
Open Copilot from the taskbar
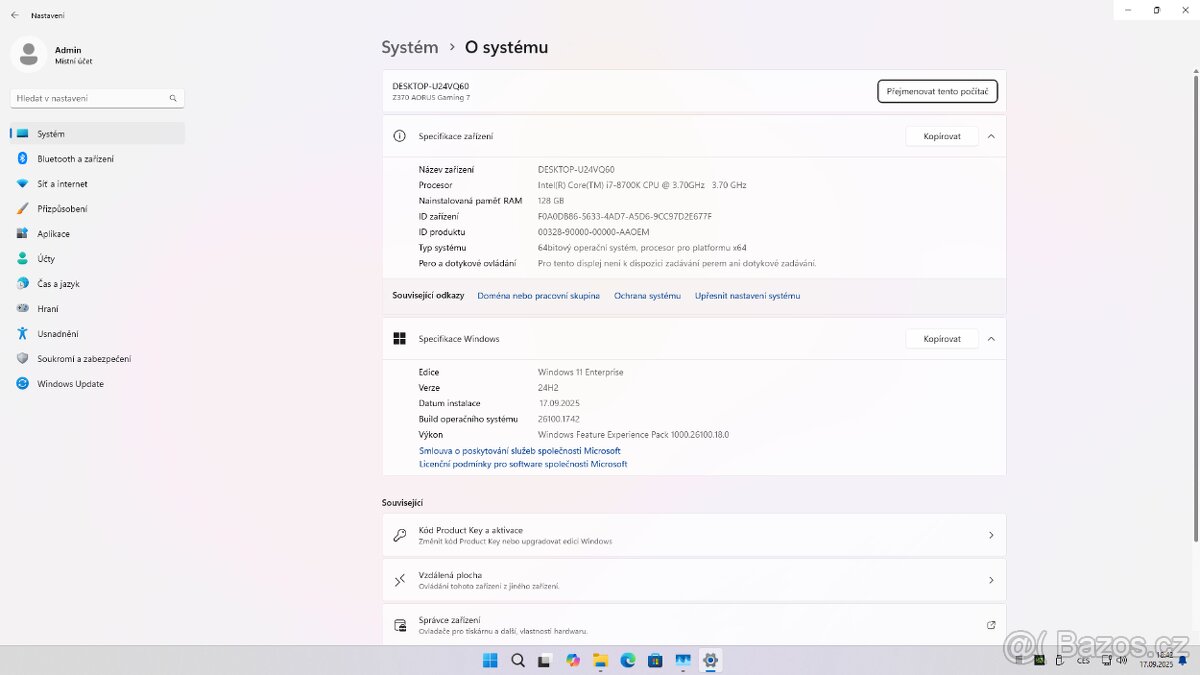(x=571, y=660)
